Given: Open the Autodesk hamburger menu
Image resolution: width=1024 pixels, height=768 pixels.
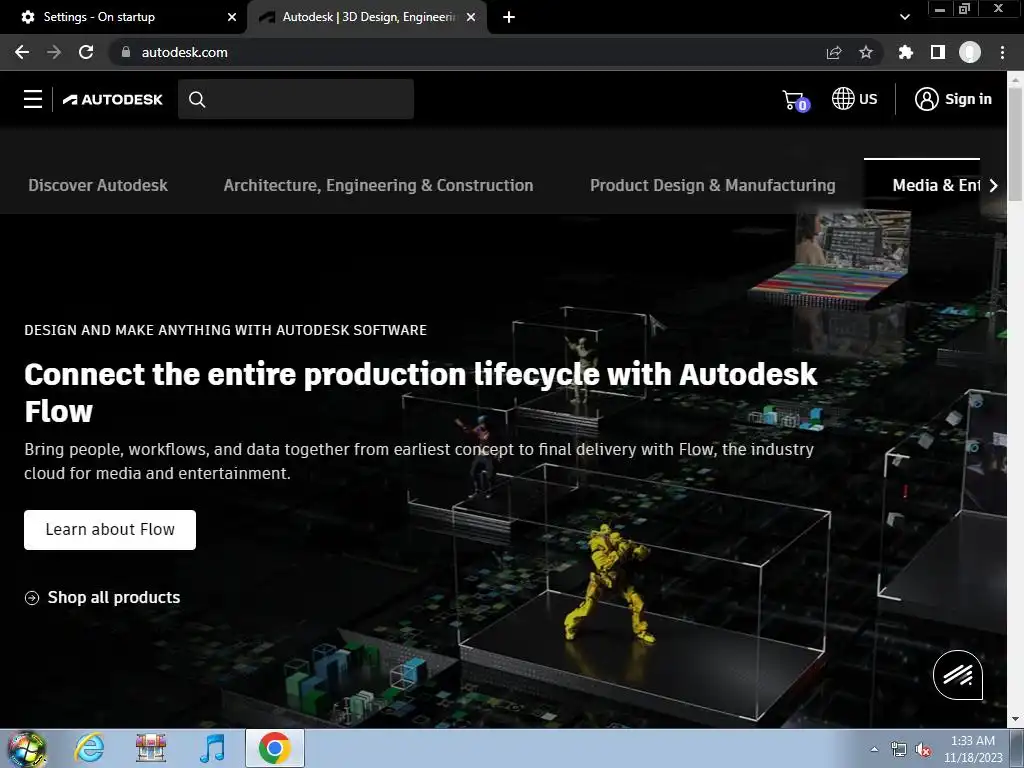Looking at the screenshot, I should pyautogui.click(x=33, y=99).
